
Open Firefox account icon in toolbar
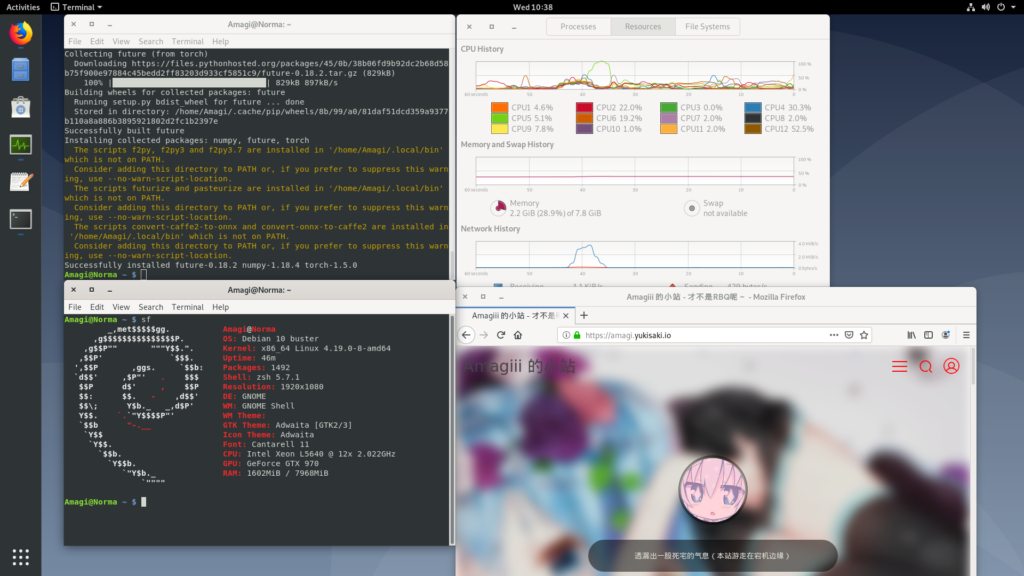click(x=946, y=335)
